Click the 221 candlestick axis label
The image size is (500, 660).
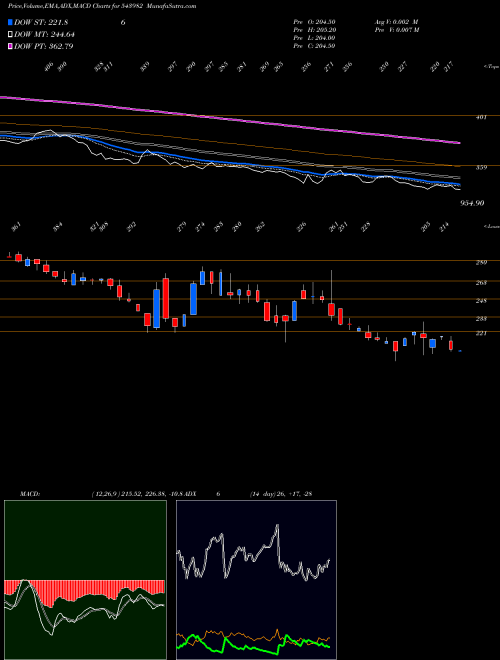click(481, 333)
